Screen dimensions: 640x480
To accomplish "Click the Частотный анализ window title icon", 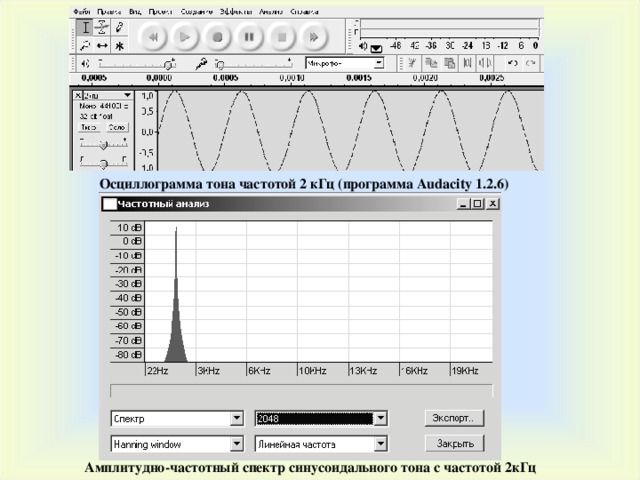I will click(x=109, y=204).
